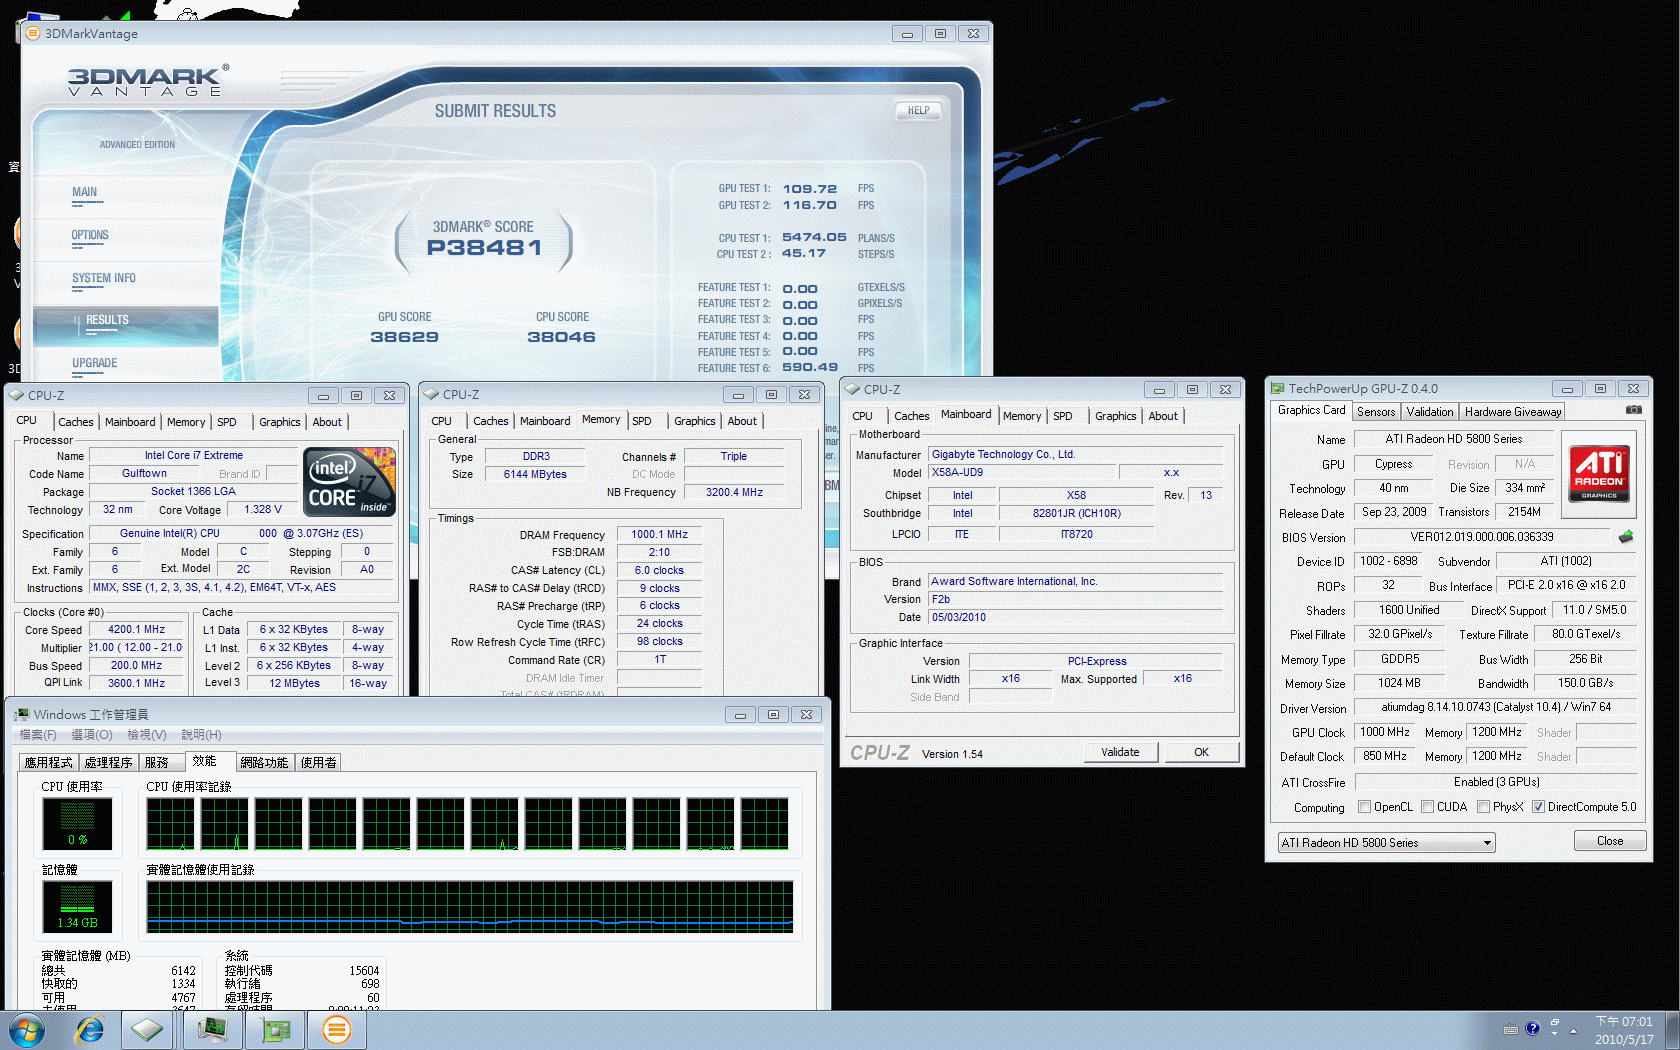The width and height of the screenshot is (1680, 1050).
Task: Click the Driver Version field in GPU-Z
Action: tap(1496, 707)
